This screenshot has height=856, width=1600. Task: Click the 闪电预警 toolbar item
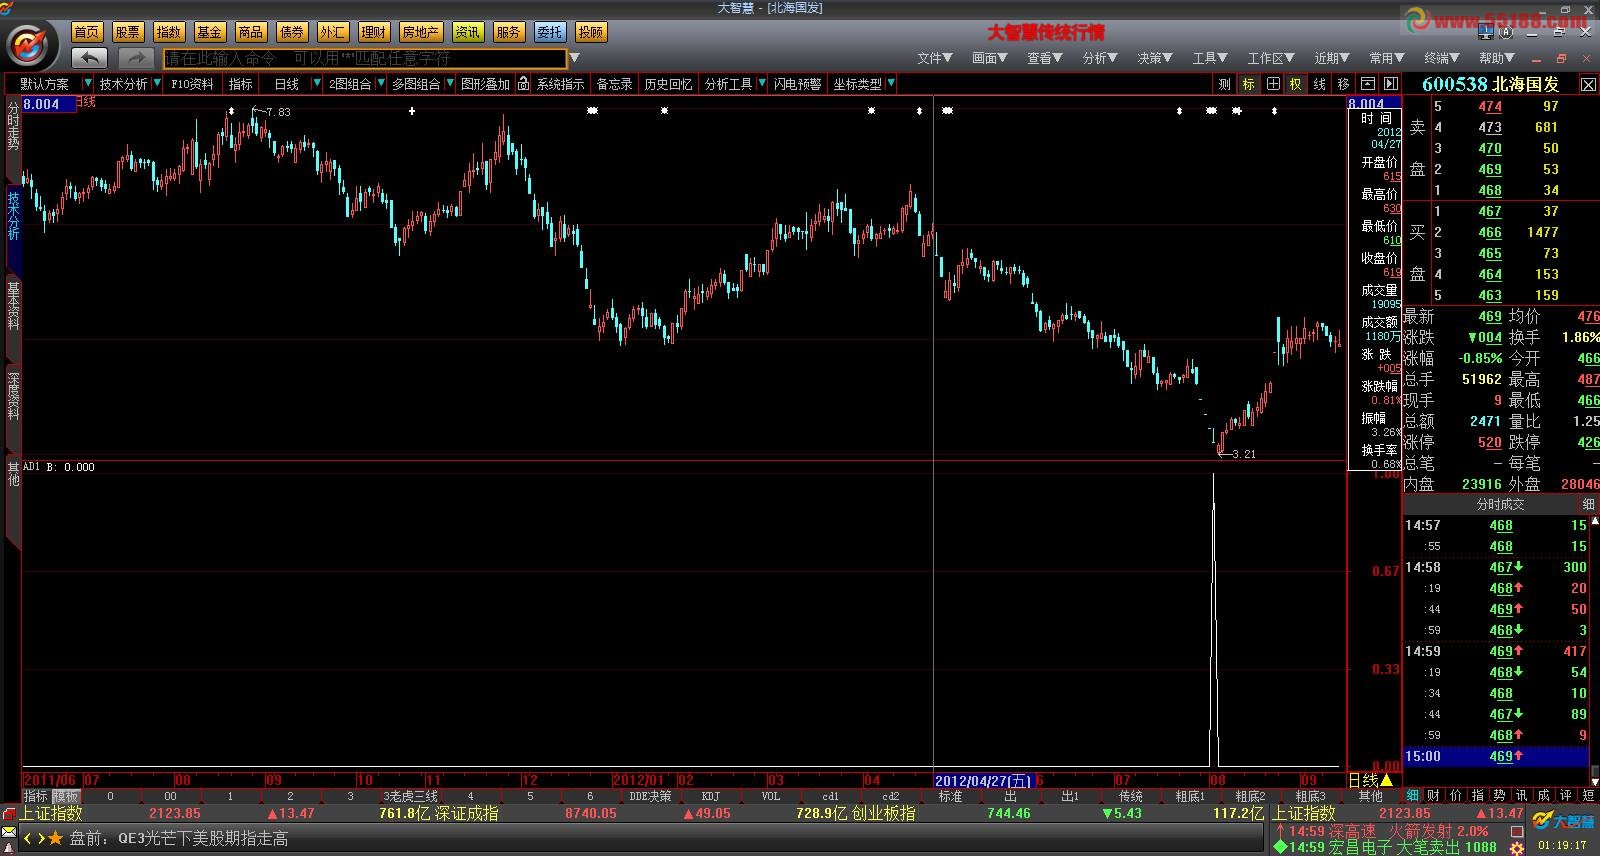798,84
